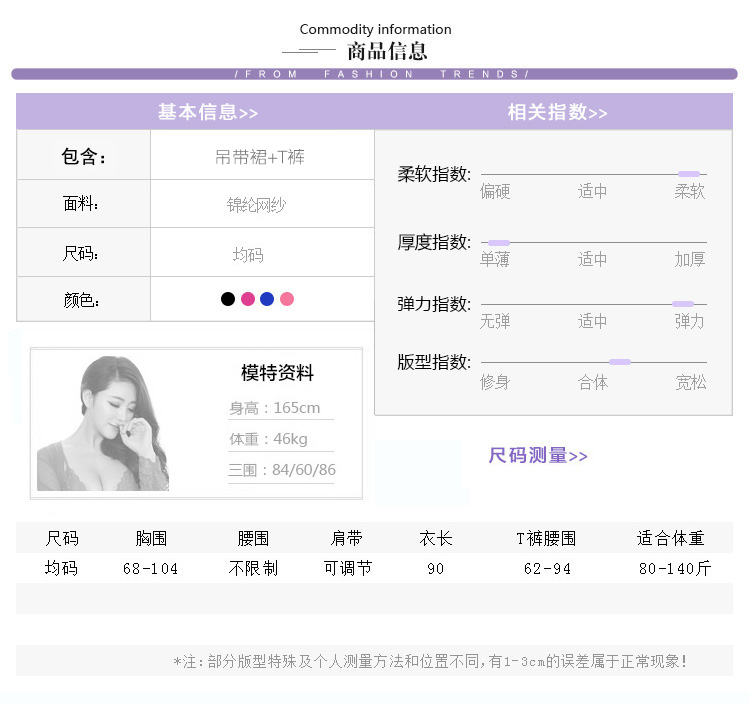750x703 pixels.
Task: Click the 宽松 scale label
Action: (691, 382)
